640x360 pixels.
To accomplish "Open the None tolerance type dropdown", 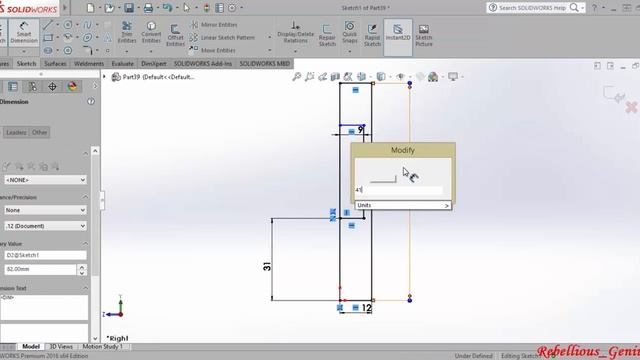I will 45,210.
